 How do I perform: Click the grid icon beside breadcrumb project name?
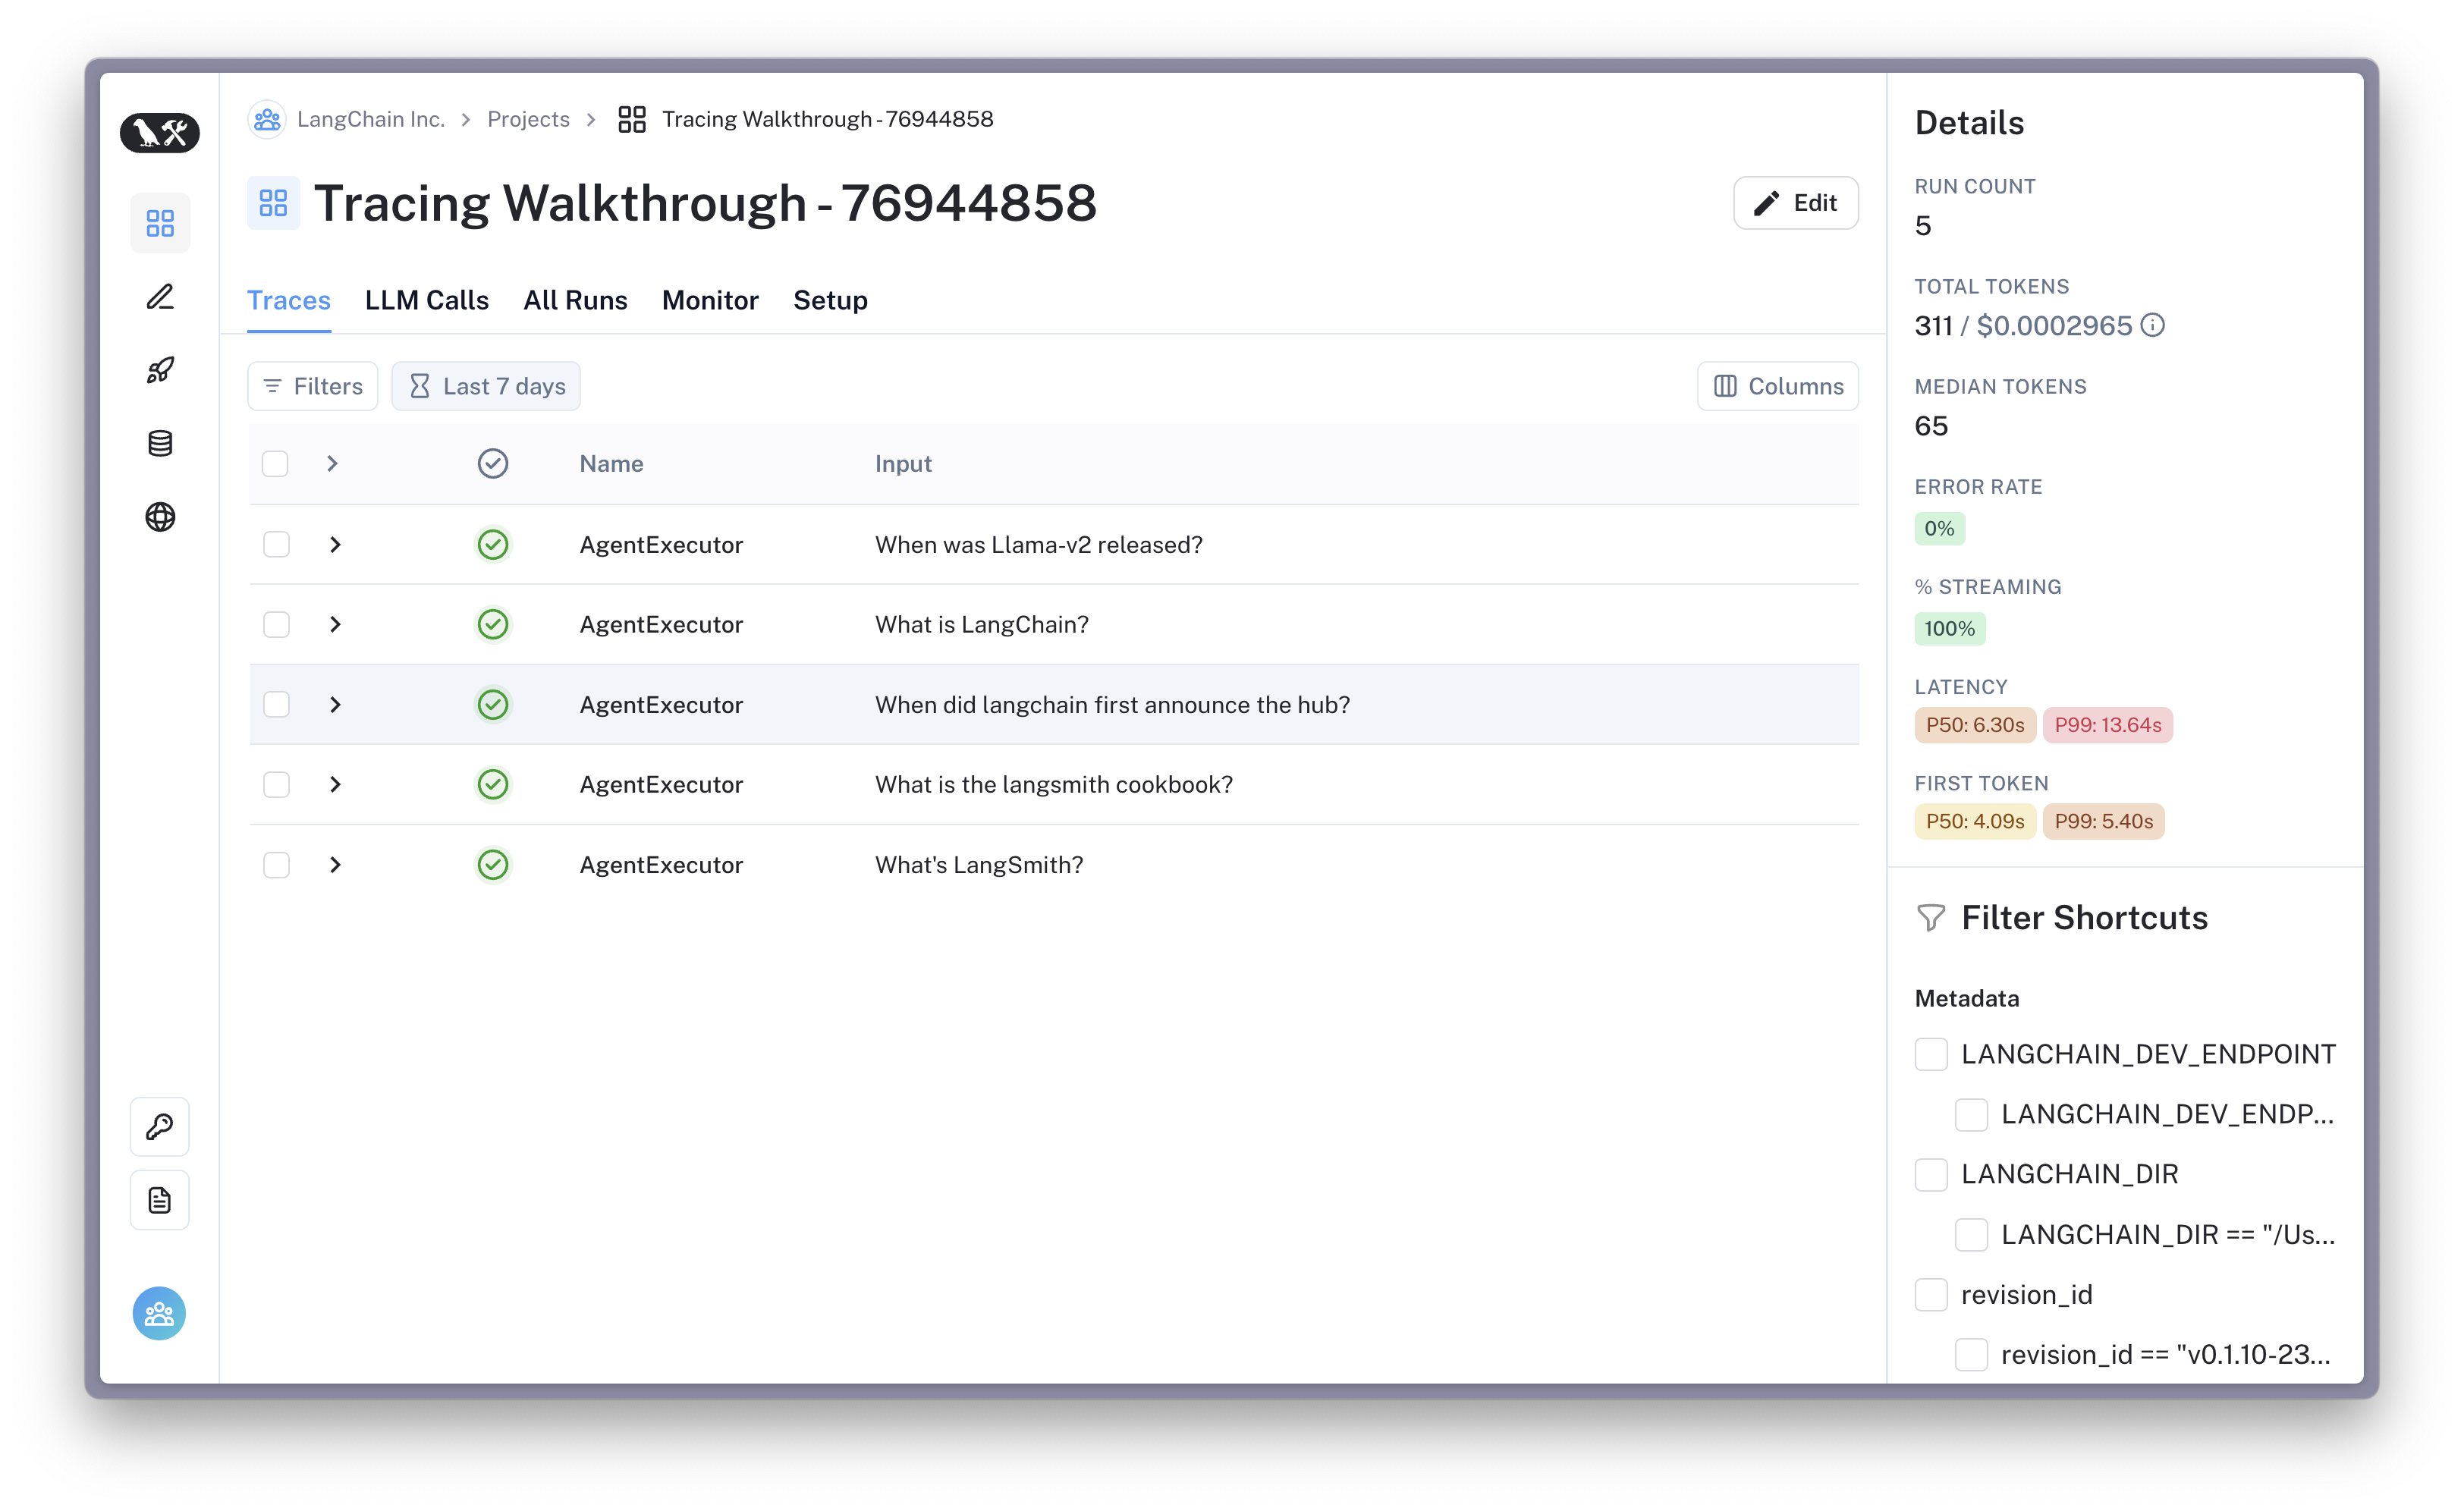pos(632,120)
